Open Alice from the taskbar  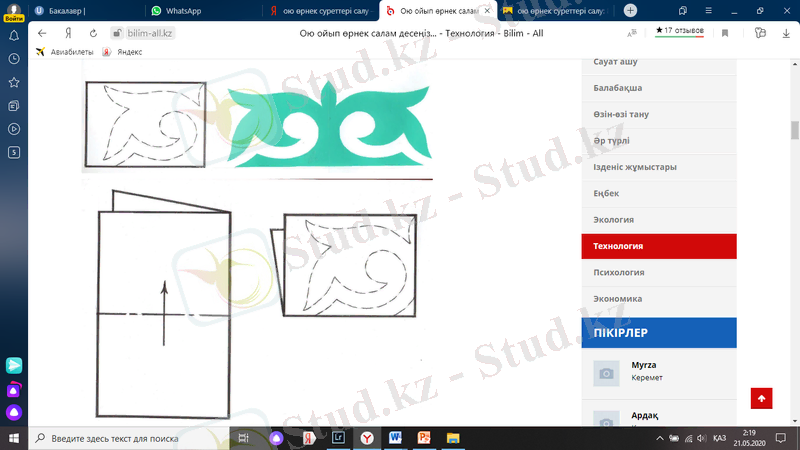click(x=276, y=438)
